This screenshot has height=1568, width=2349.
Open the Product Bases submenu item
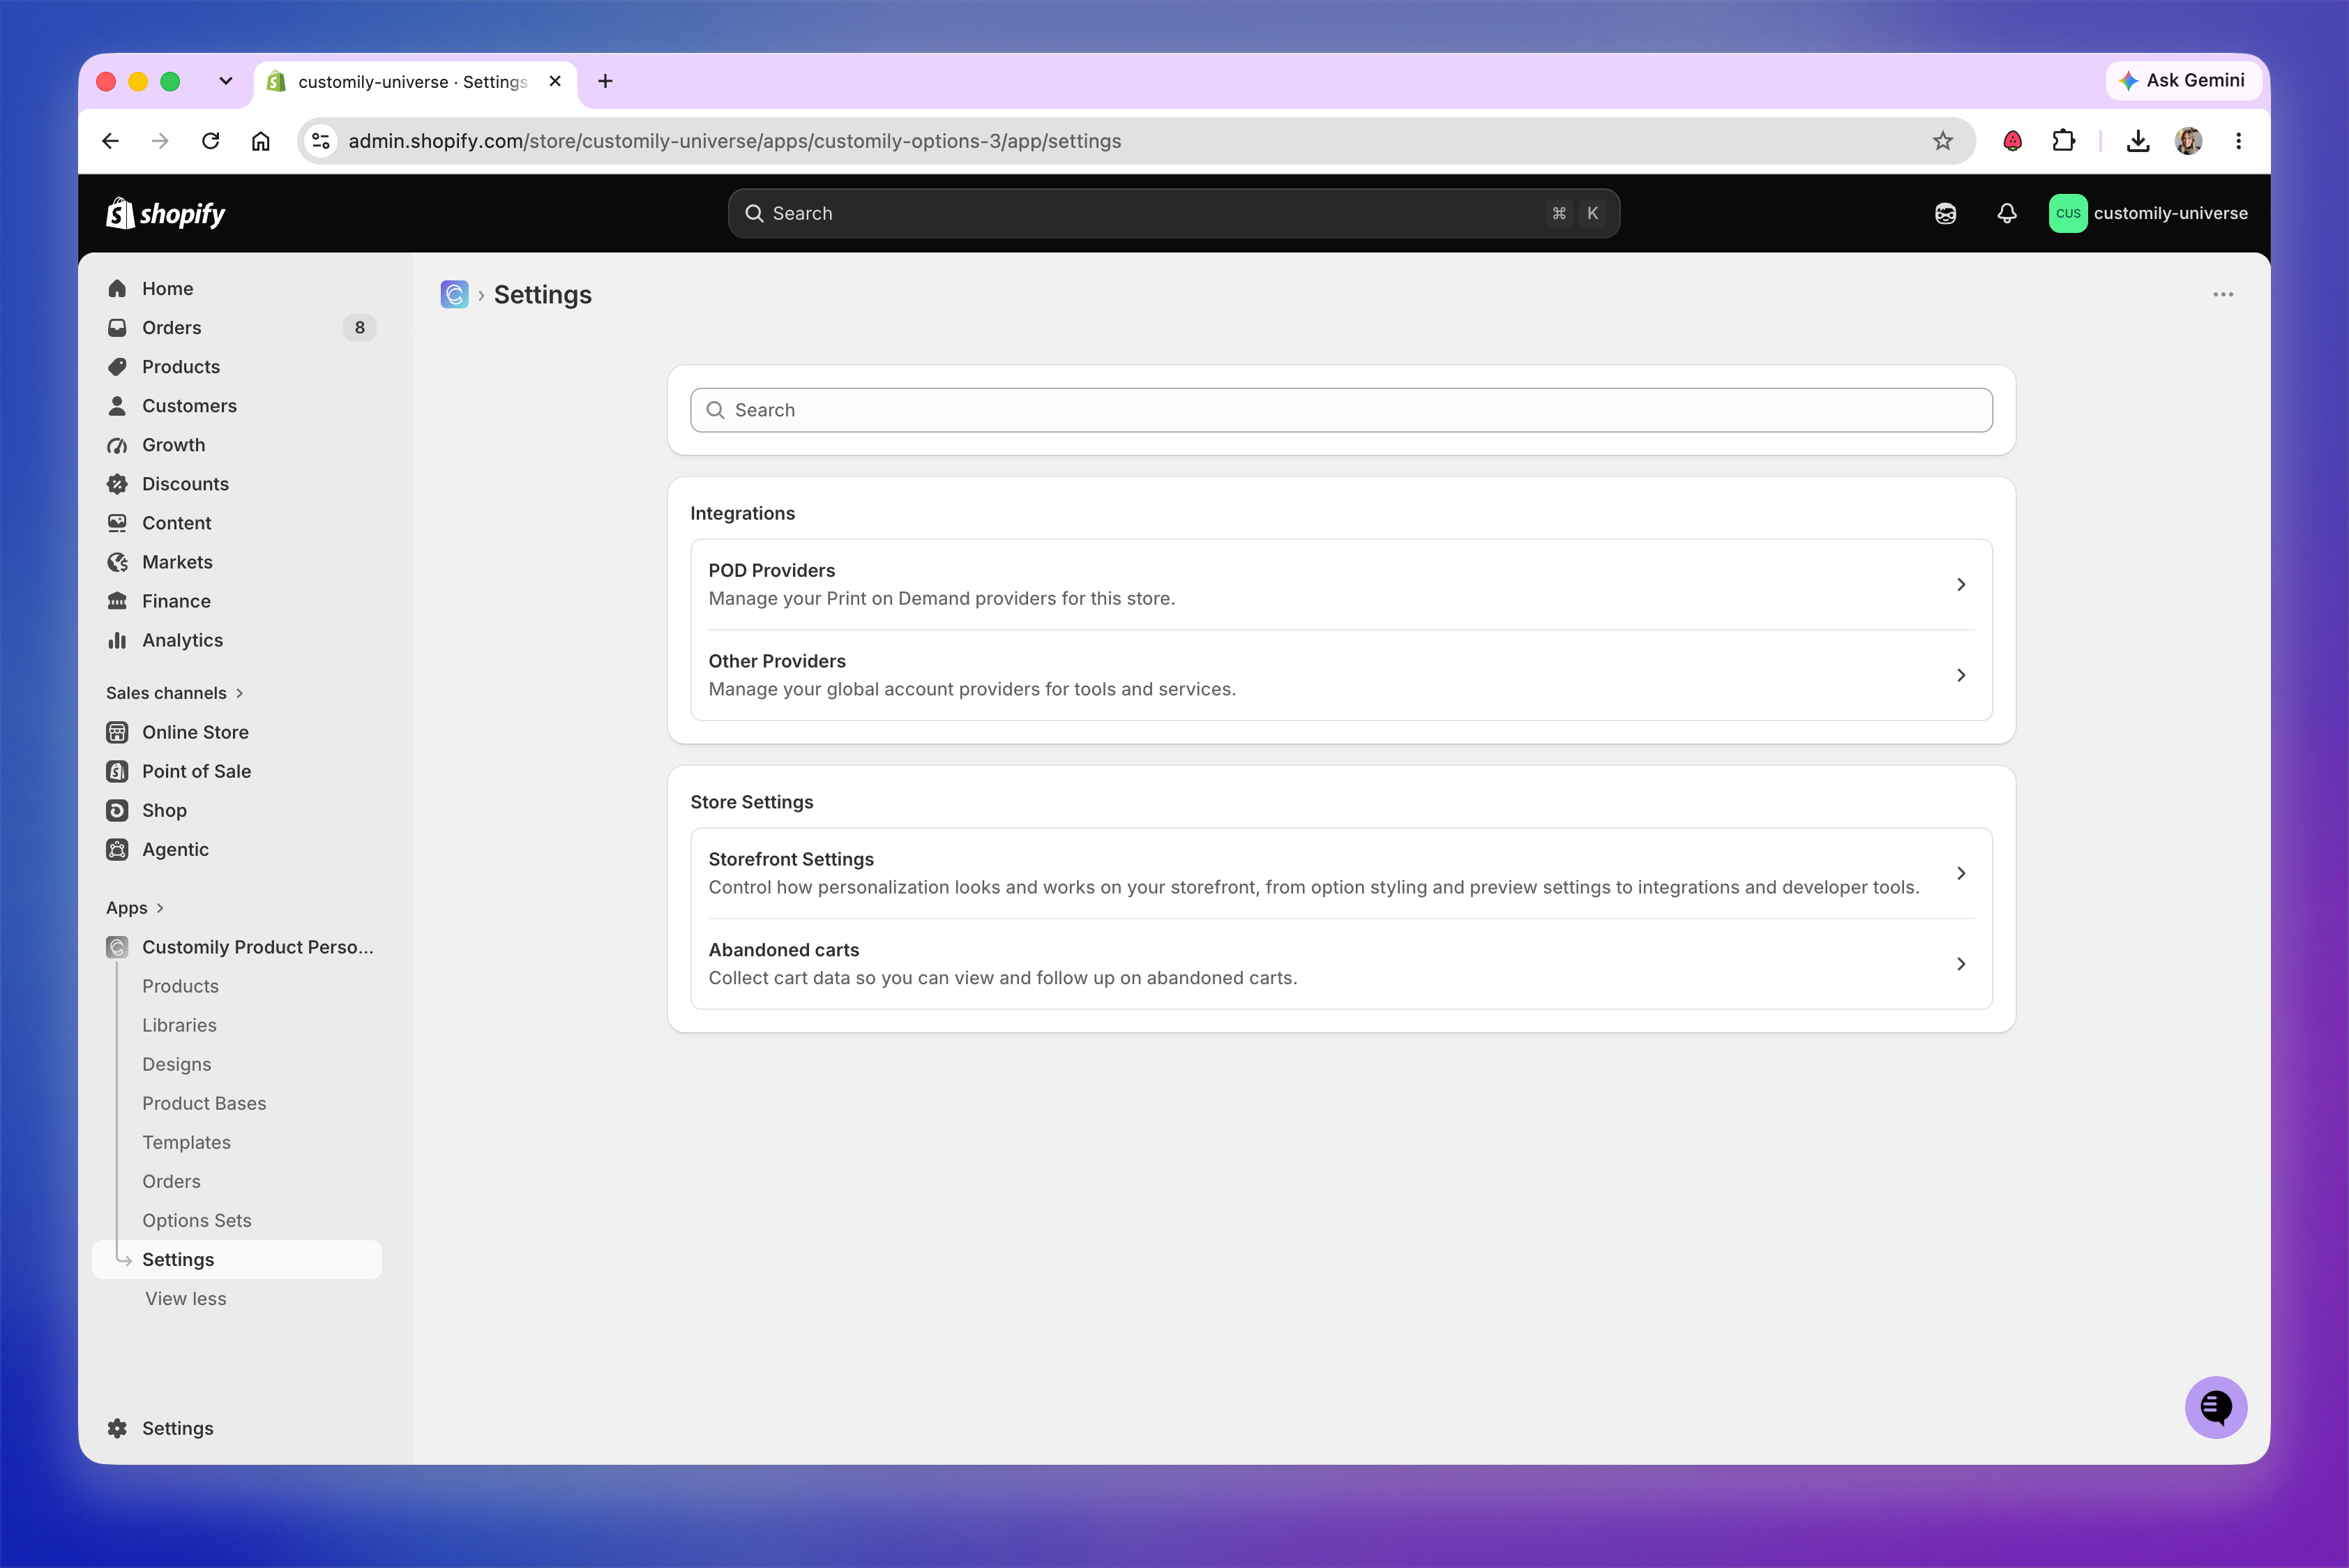coord(204,1103)
